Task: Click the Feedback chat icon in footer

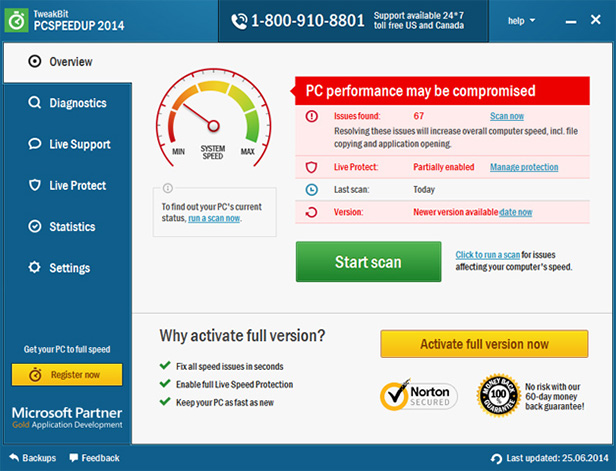Action: pos(73,458)
